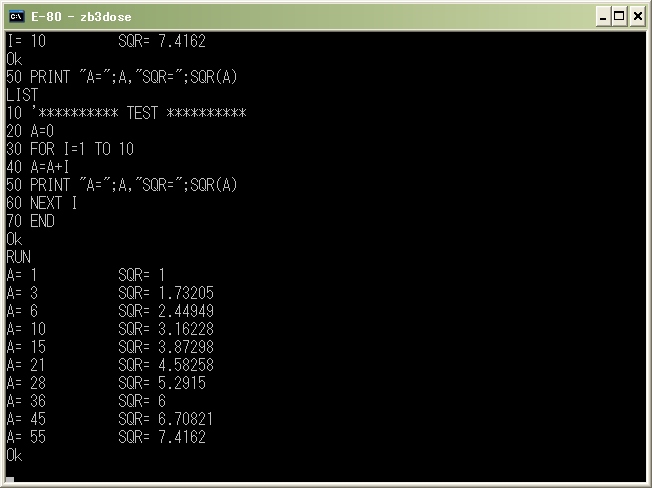Click the value 6.70821

185,419
